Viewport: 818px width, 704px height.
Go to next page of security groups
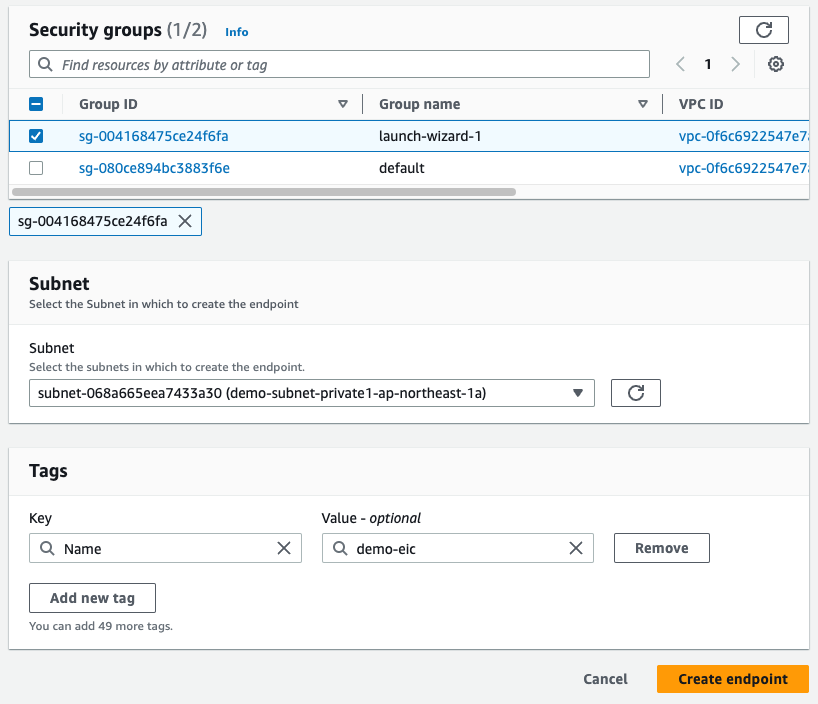pos(736,64)
